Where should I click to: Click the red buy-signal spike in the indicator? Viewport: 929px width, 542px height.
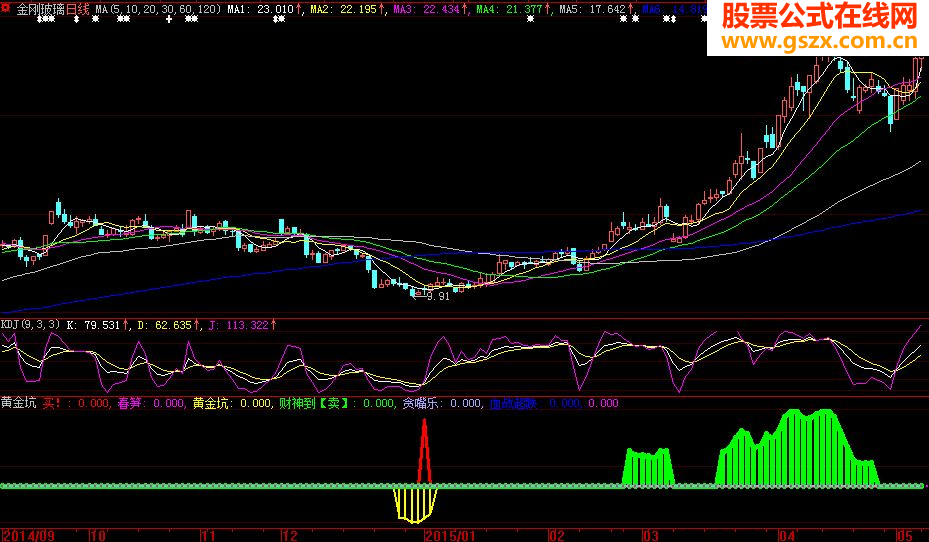pos(424,450)
